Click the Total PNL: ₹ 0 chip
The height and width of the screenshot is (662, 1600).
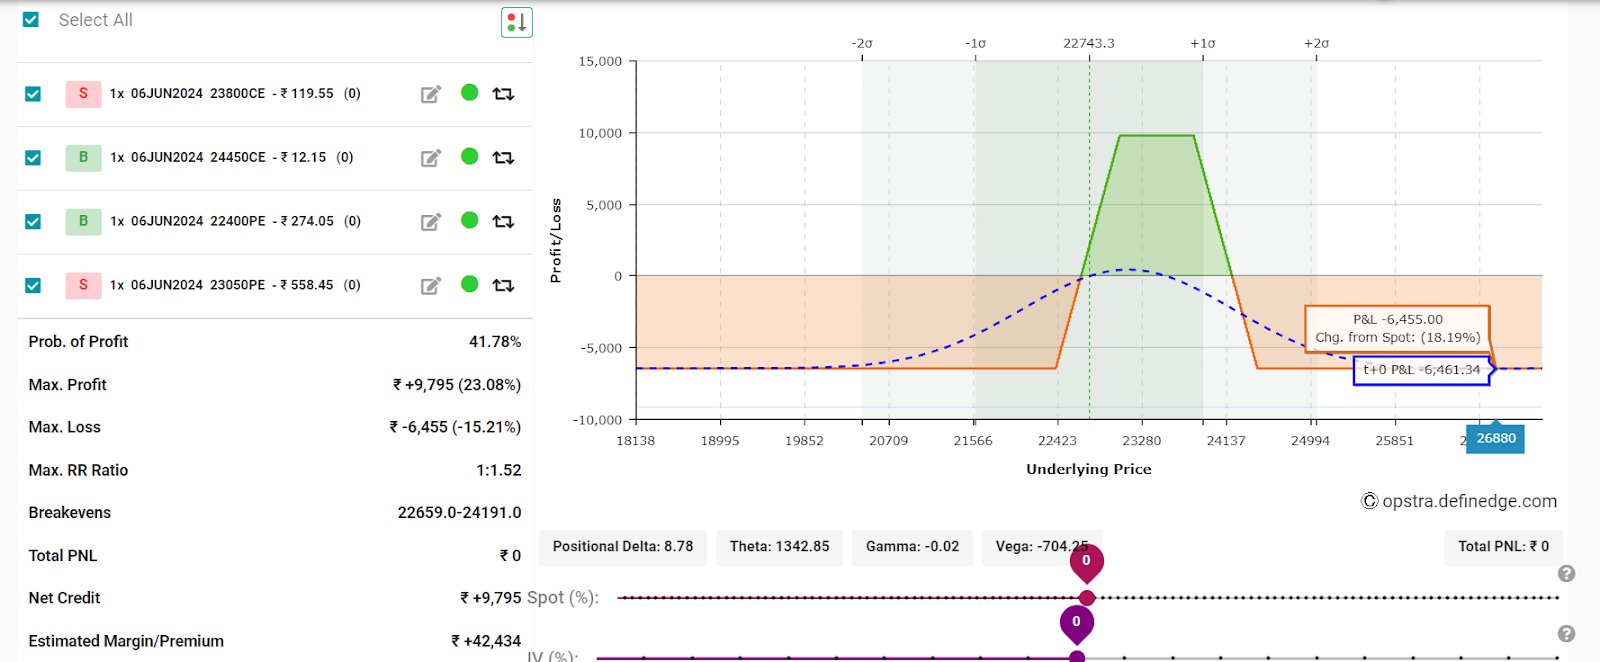(x=1503, y=547)
